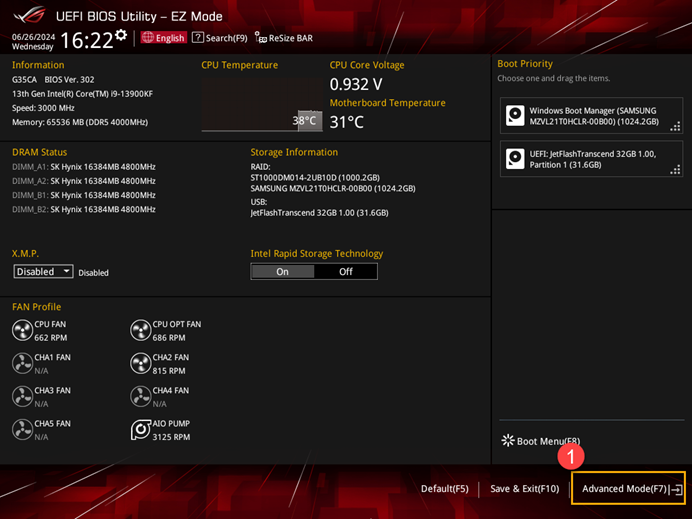692x519 pixels.
Task: Click the 38°C CPU temperature label
Action: 304,121
